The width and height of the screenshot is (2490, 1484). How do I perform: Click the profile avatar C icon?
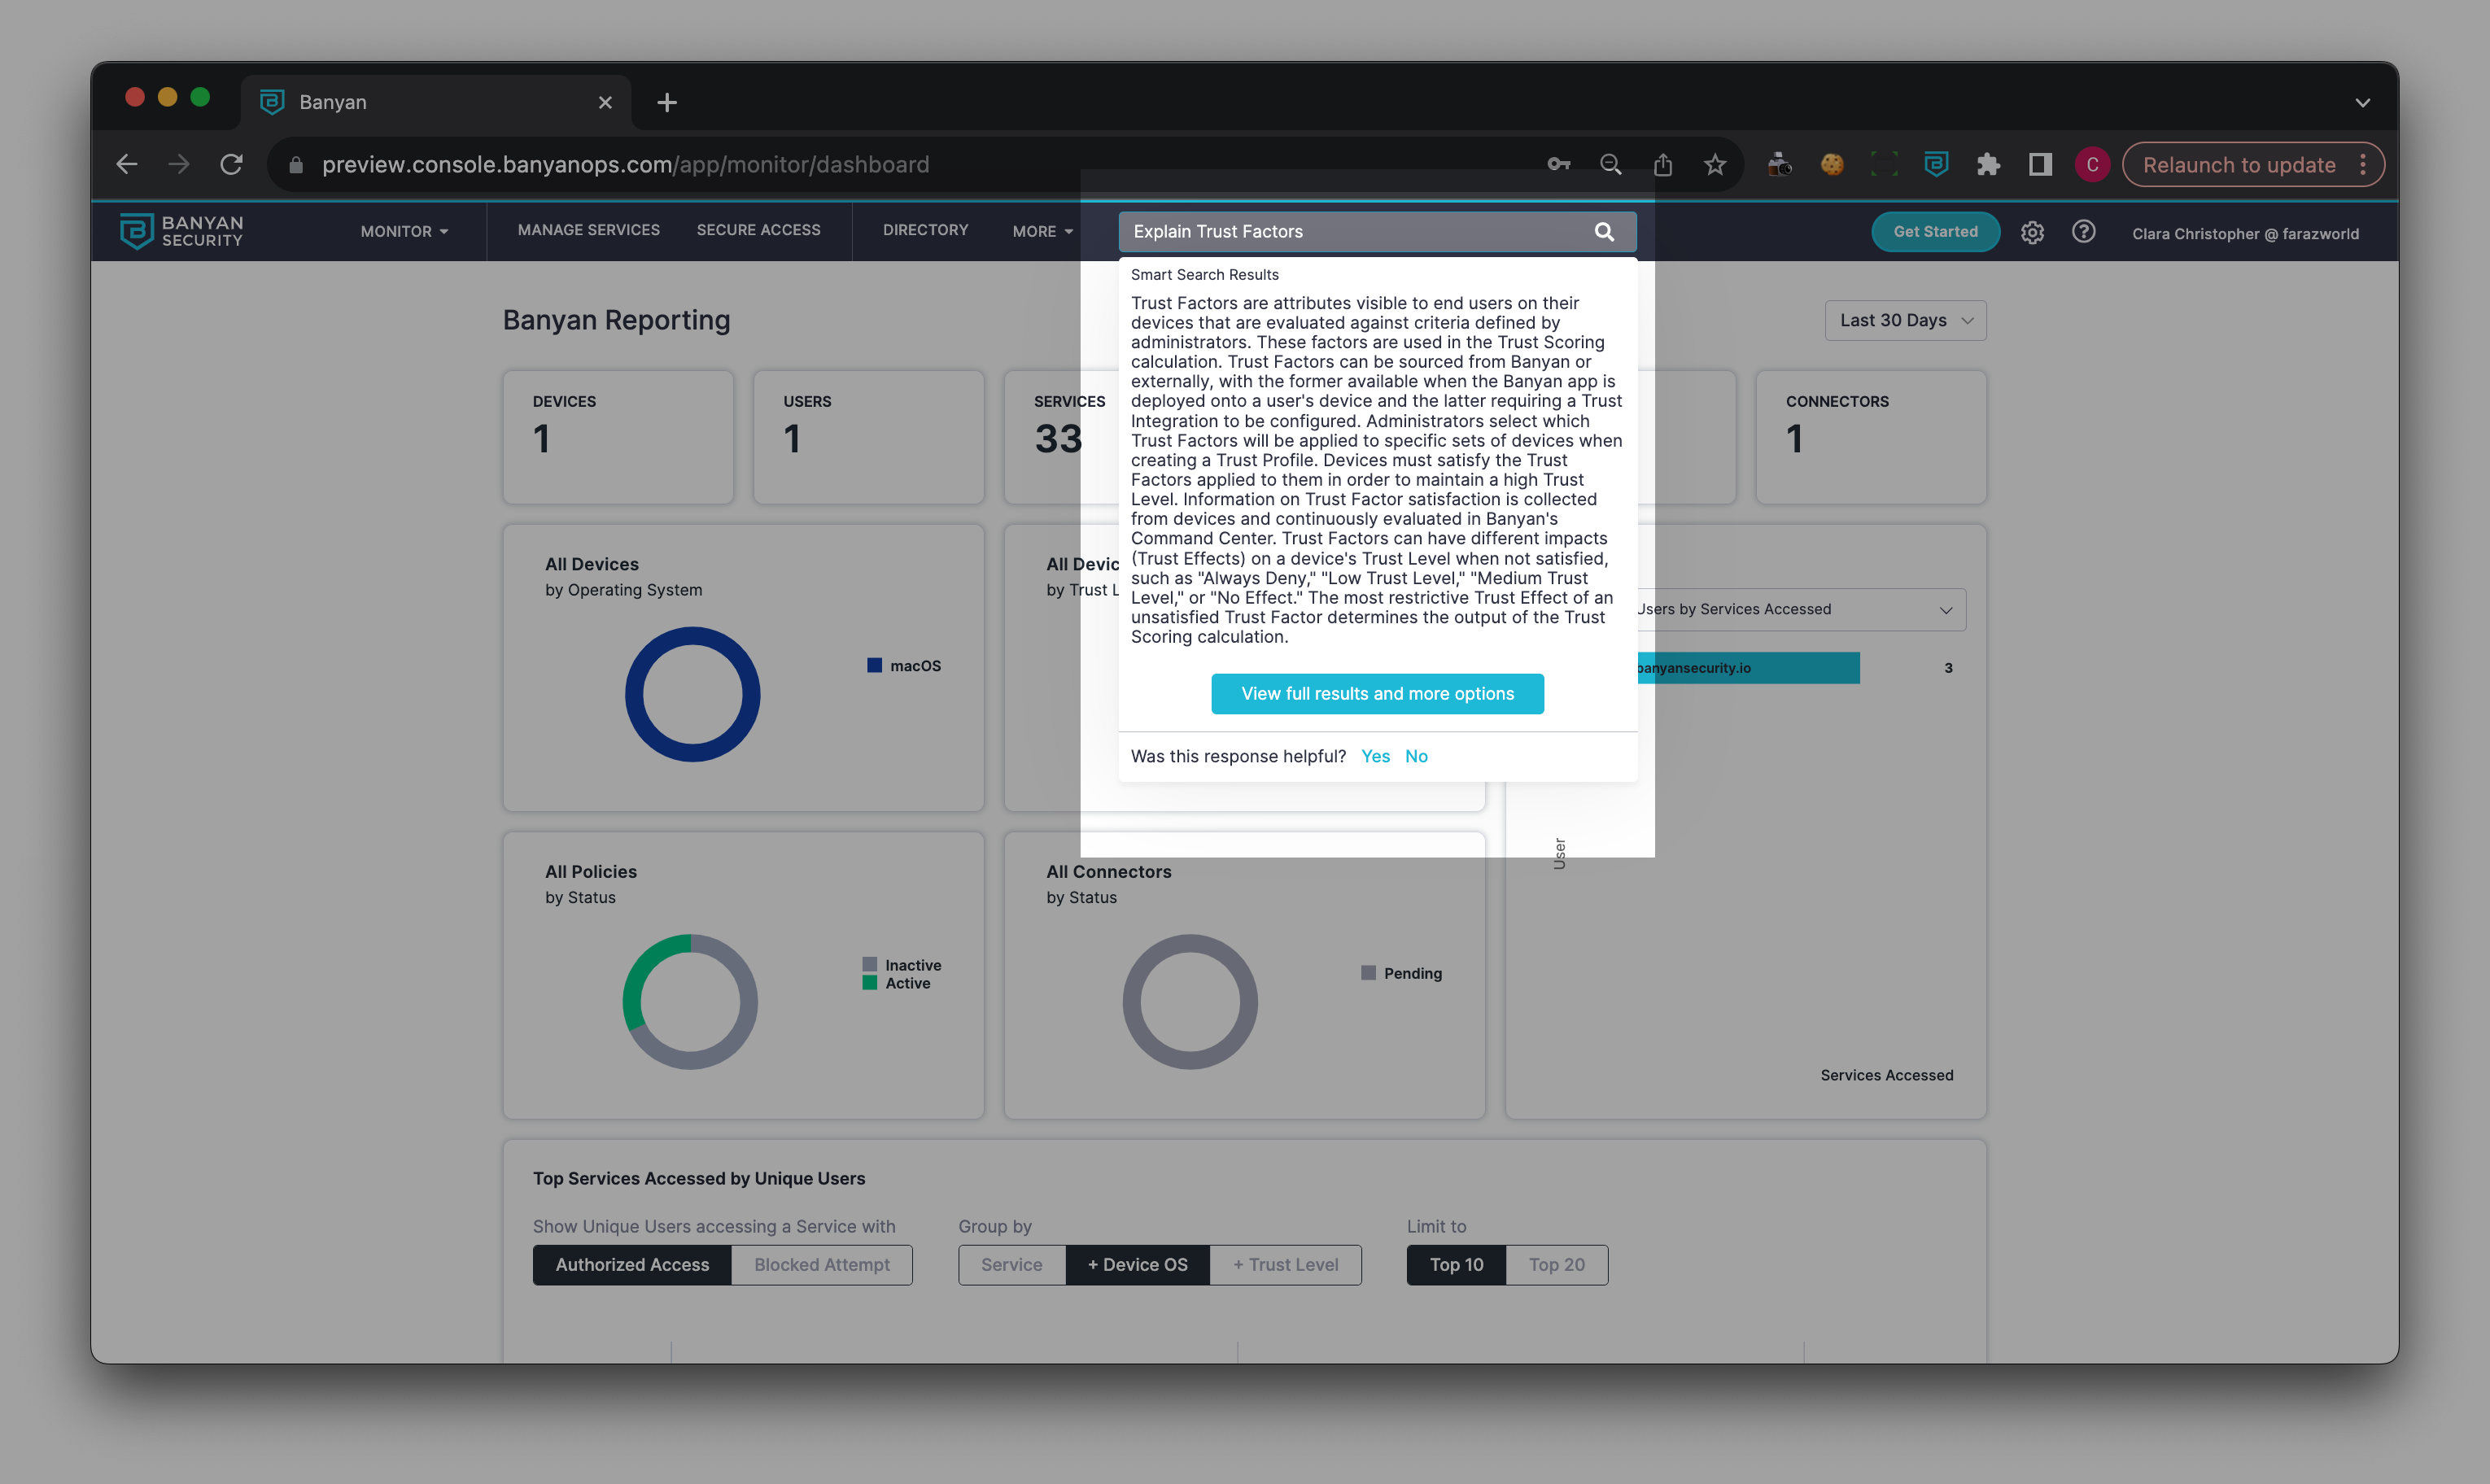point(2092,165)
